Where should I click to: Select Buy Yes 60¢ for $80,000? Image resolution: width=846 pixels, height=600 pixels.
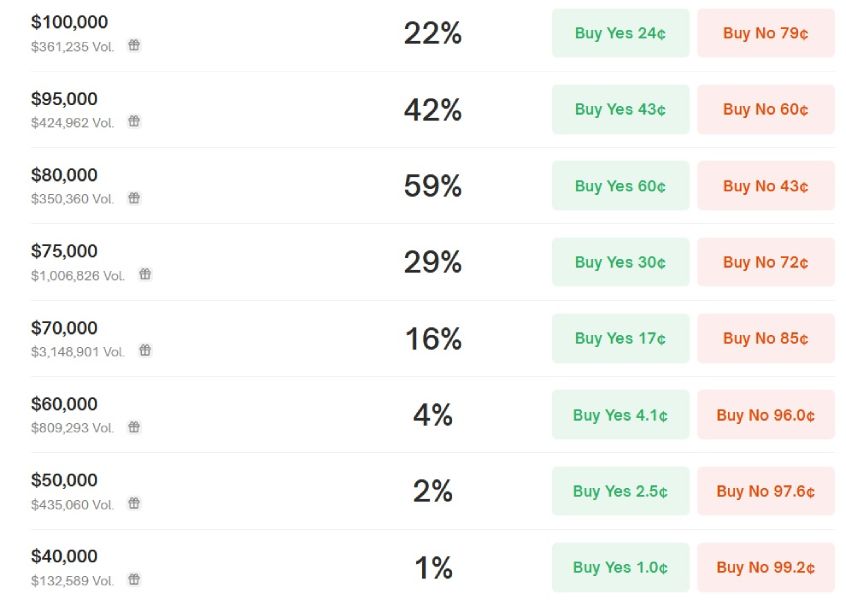pyautogui.click(x=620, y=186)
